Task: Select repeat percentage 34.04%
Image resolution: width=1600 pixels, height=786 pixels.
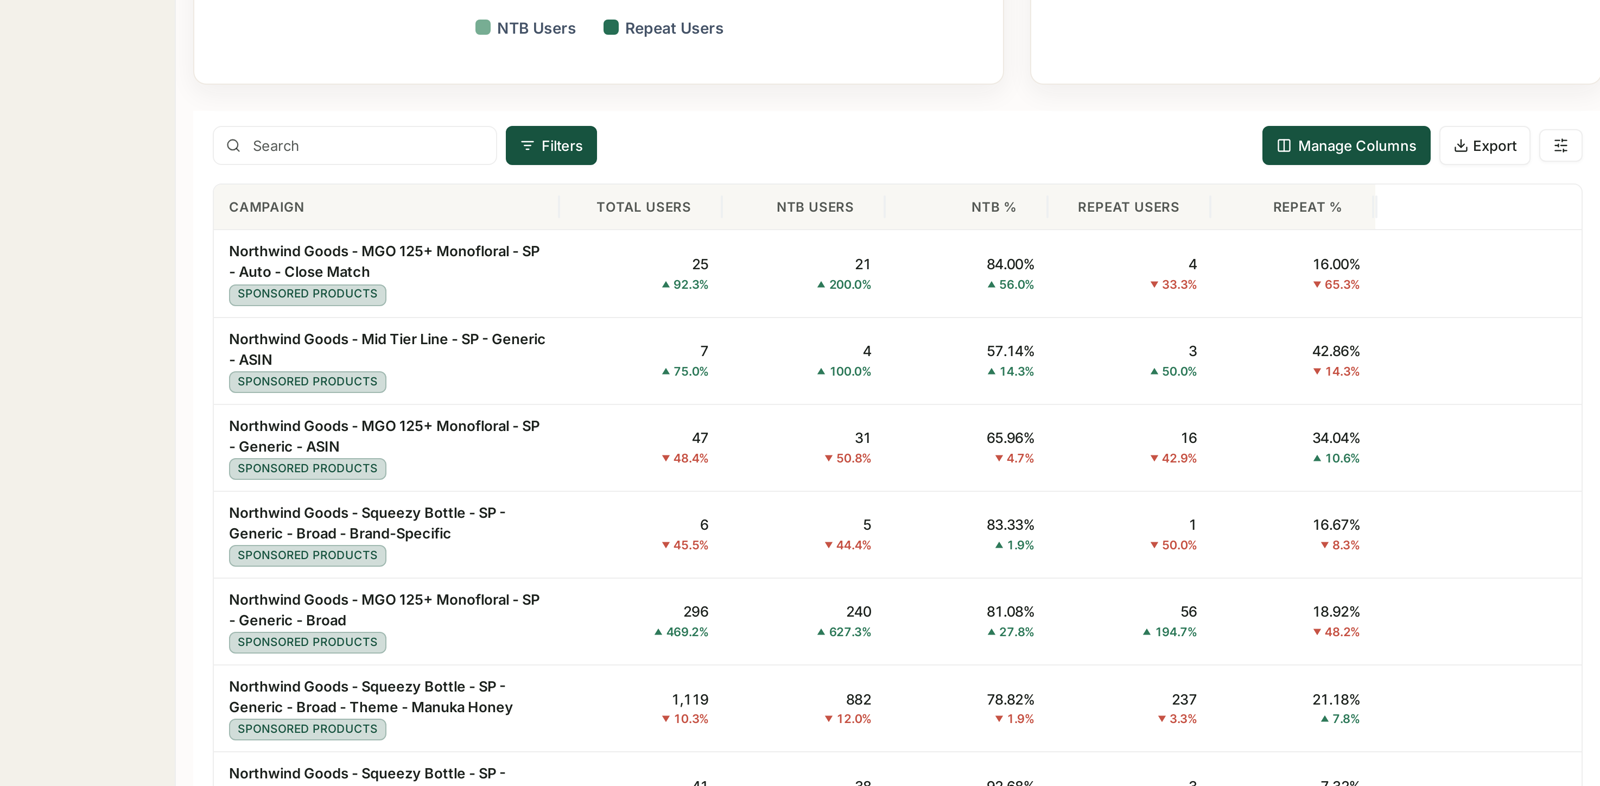Action: [x=1336, y=438]
